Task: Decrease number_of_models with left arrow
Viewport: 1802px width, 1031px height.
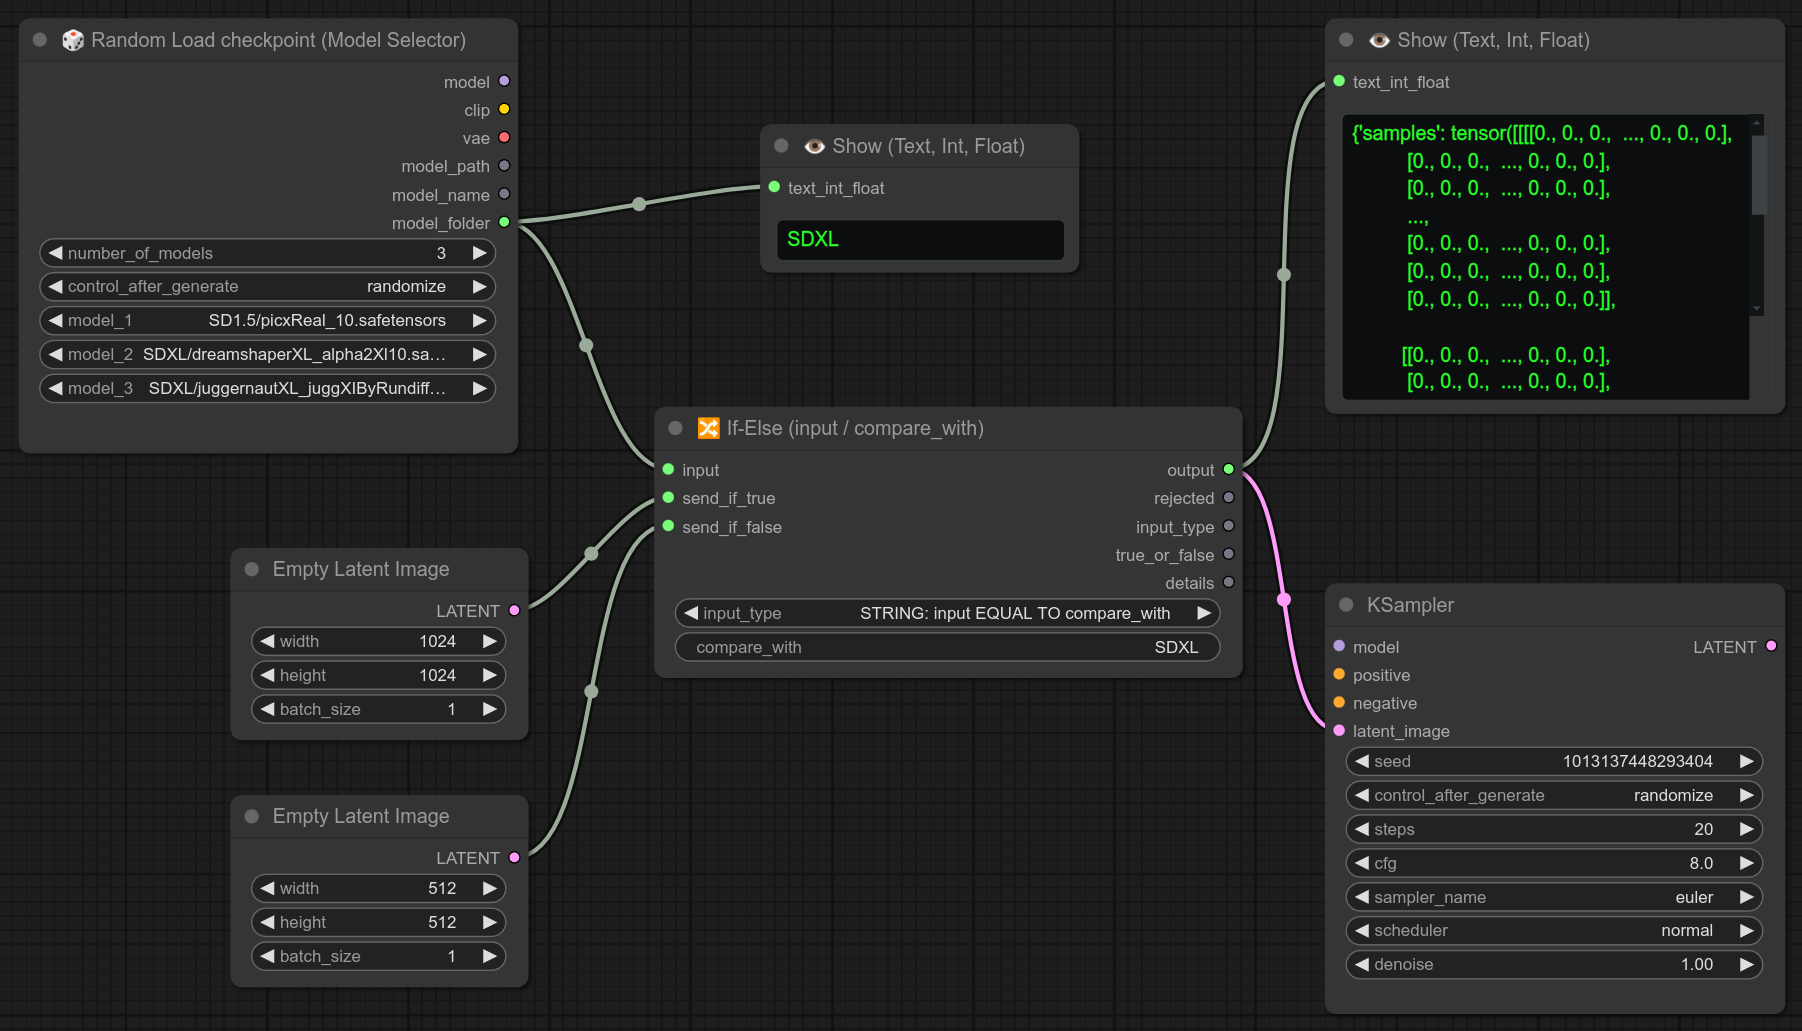Action: (x=56, y=253)
